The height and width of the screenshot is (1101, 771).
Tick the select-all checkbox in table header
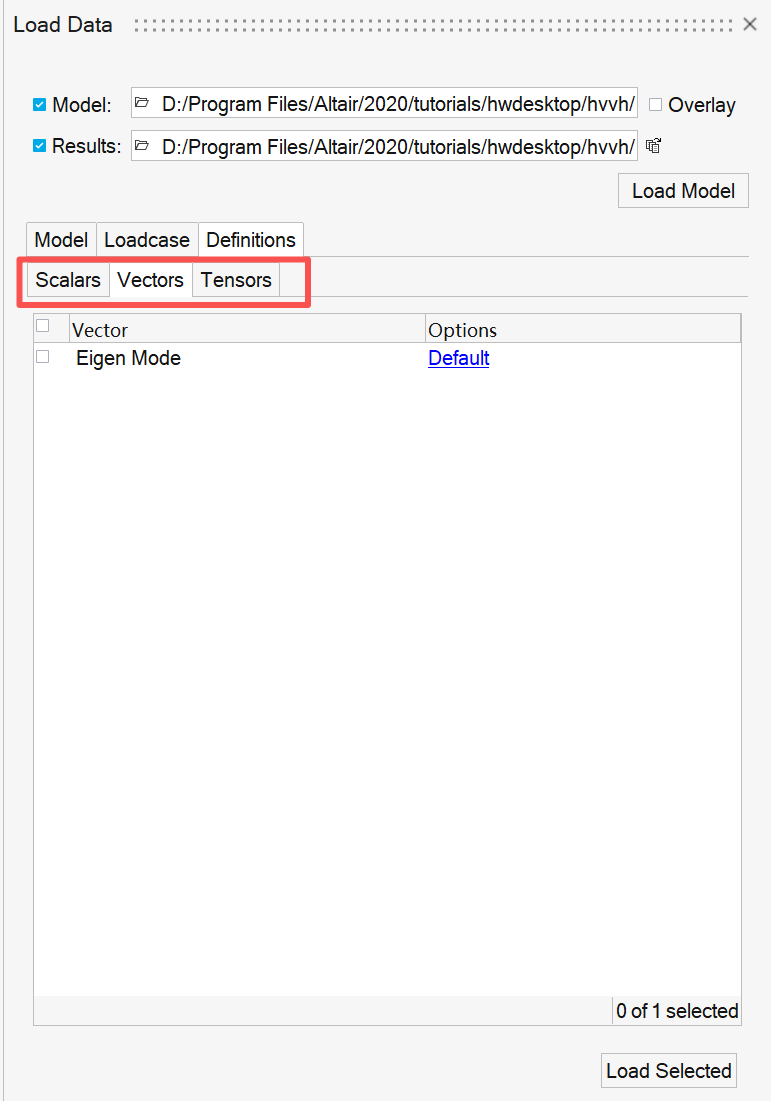point(43,326)
